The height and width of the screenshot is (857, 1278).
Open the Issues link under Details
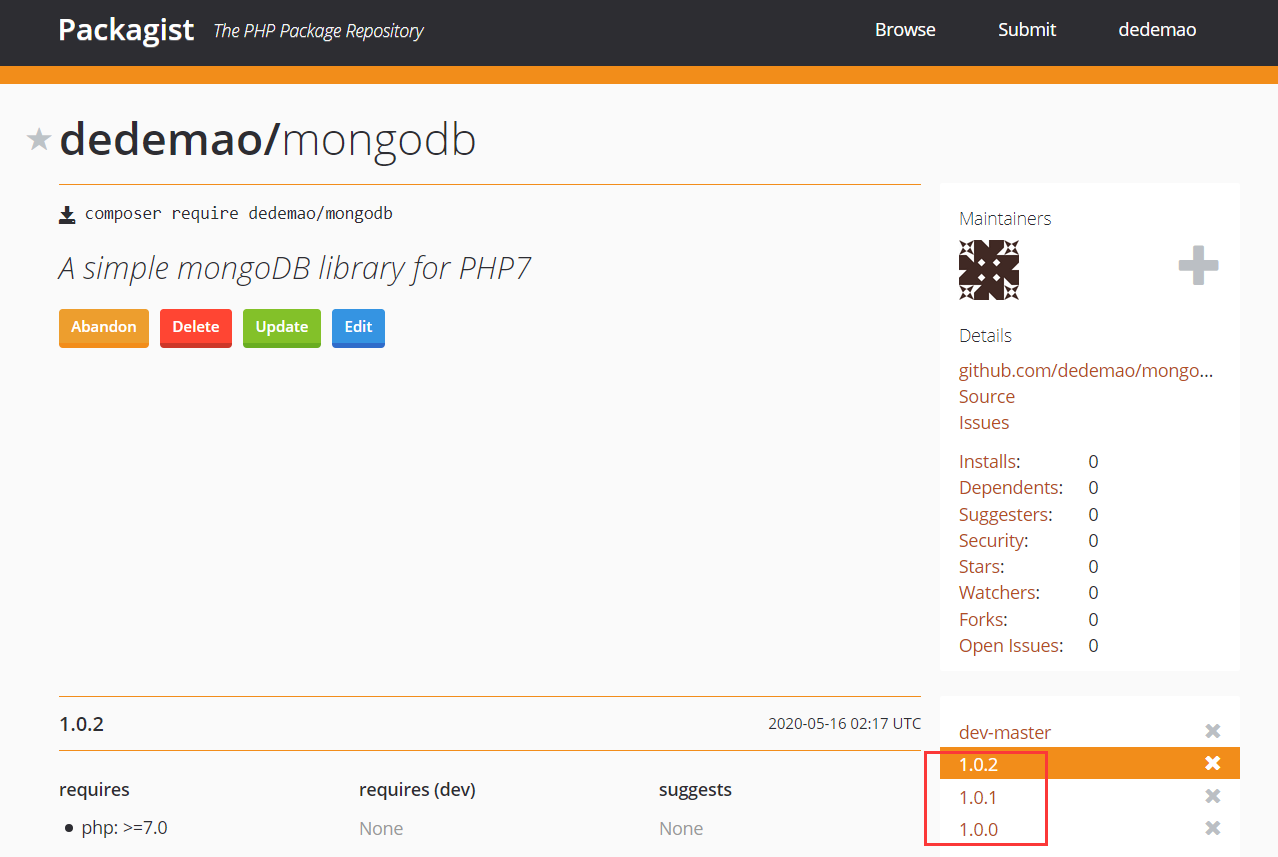click(984, 423)
